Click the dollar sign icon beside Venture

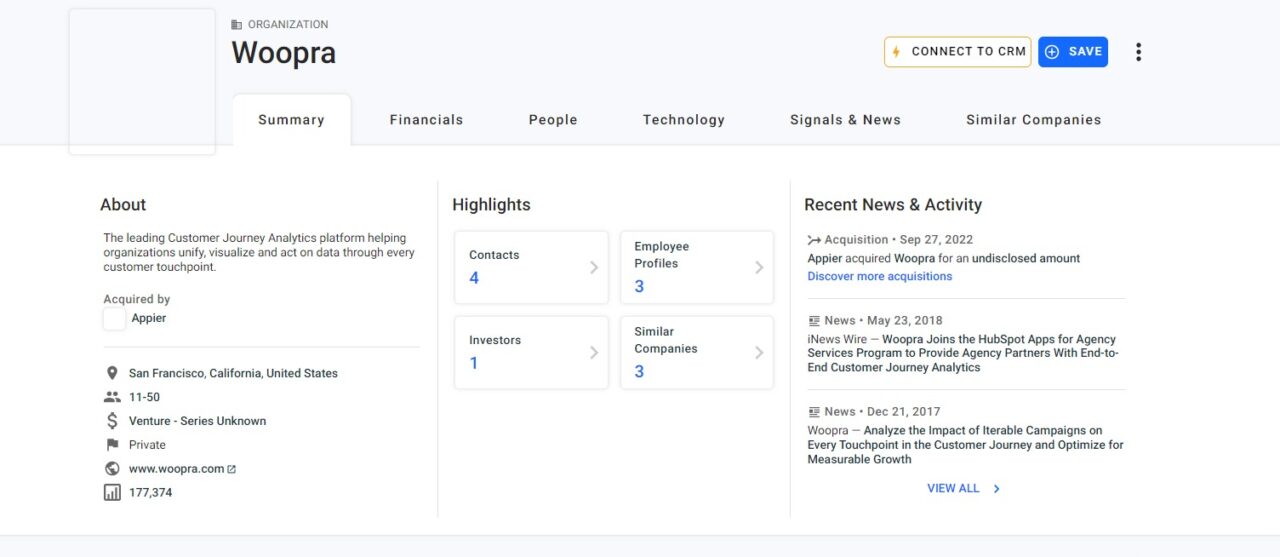(x=112, y=421)
